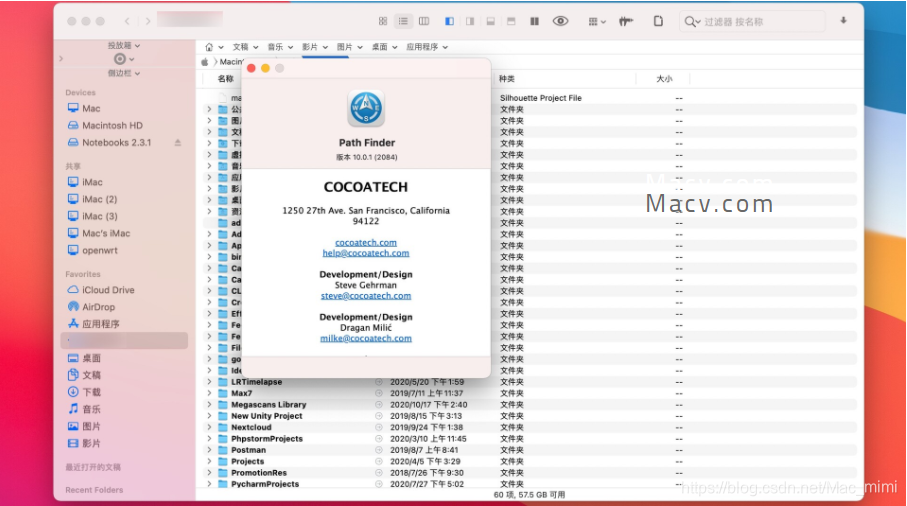This screenshot has width=907, height=506.
Task: Select the PhpstormProjects folder row
Action: pos(529,439)
